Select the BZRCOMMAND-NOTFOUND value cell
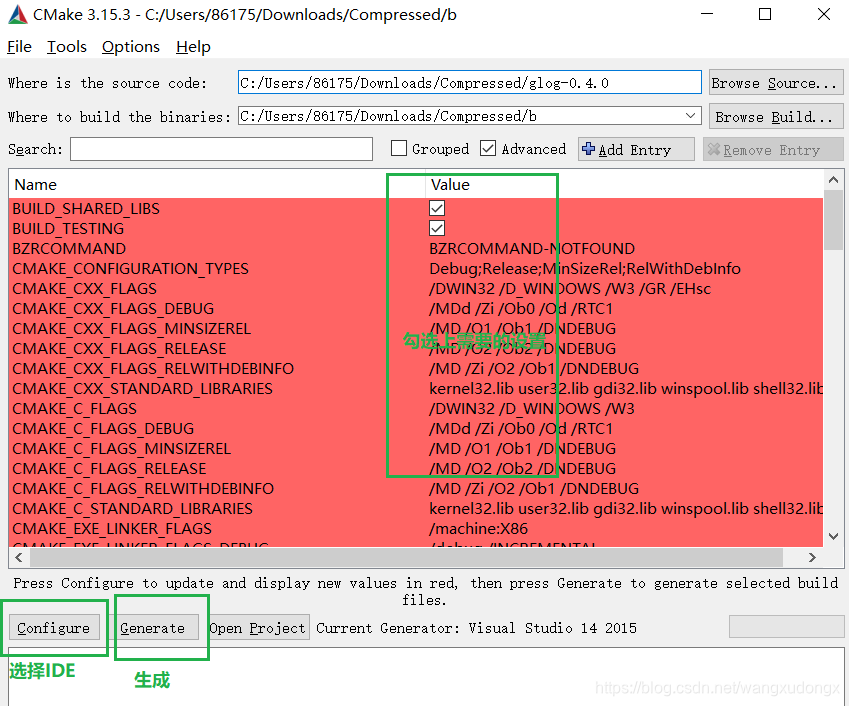 point(532,249)
